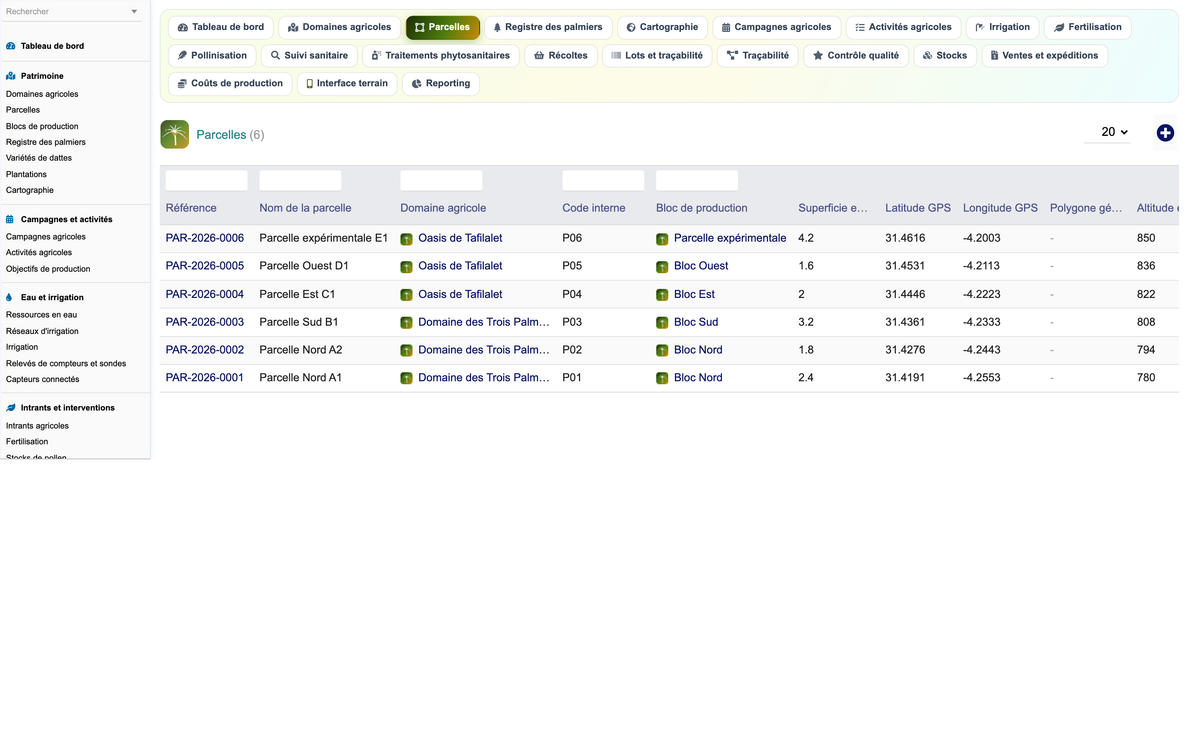
Task: Click the Code interne filter field
Action: (x=603, y=180)
